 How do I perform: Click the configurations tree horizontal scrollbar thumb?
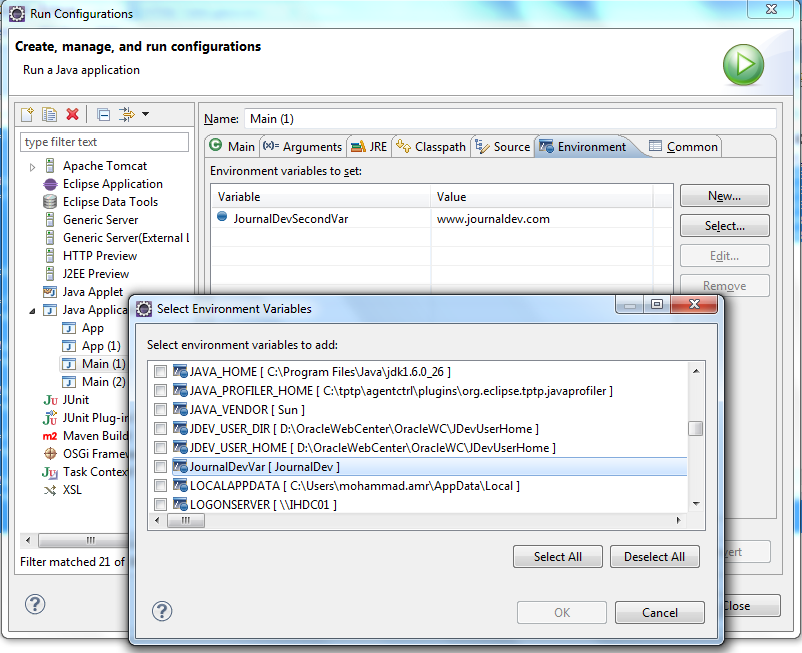click(84, 540)
